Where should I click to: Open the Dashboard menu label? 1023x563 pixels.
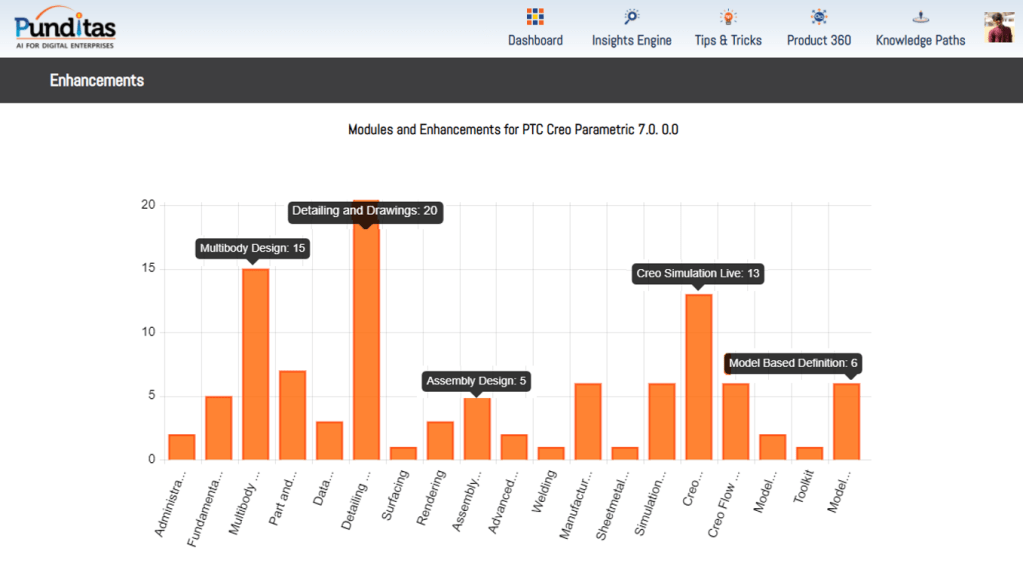point(535,41)
